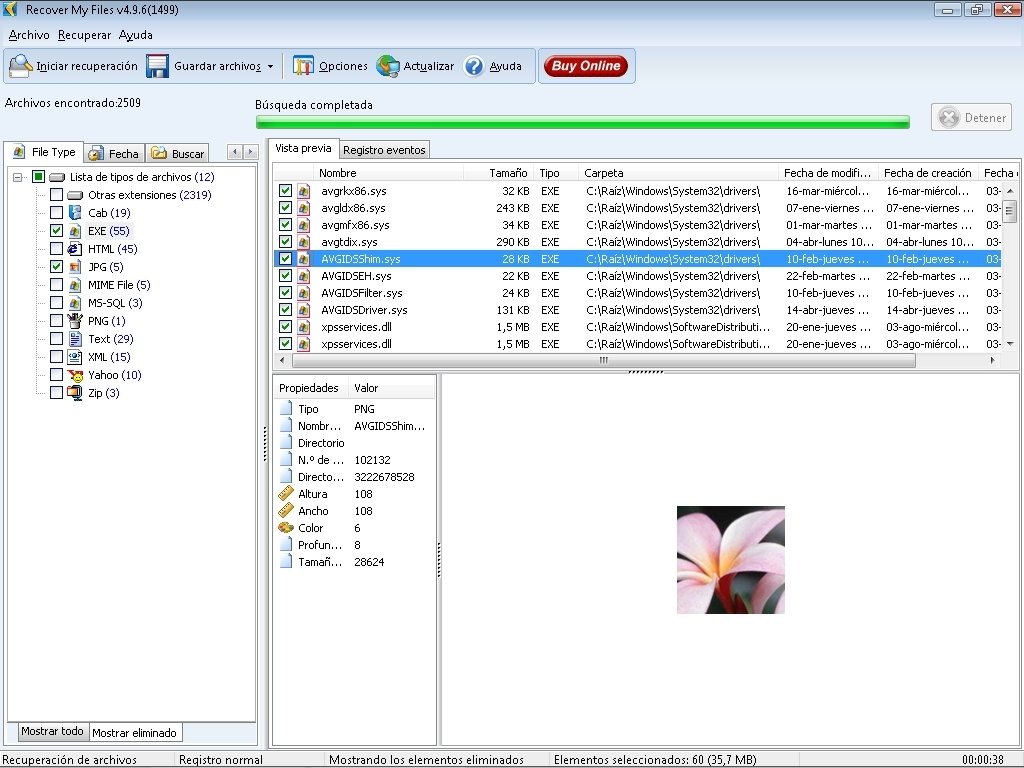Click the MIME File type icon
This screenshot has height=768, width=1024.
point(75,285)
